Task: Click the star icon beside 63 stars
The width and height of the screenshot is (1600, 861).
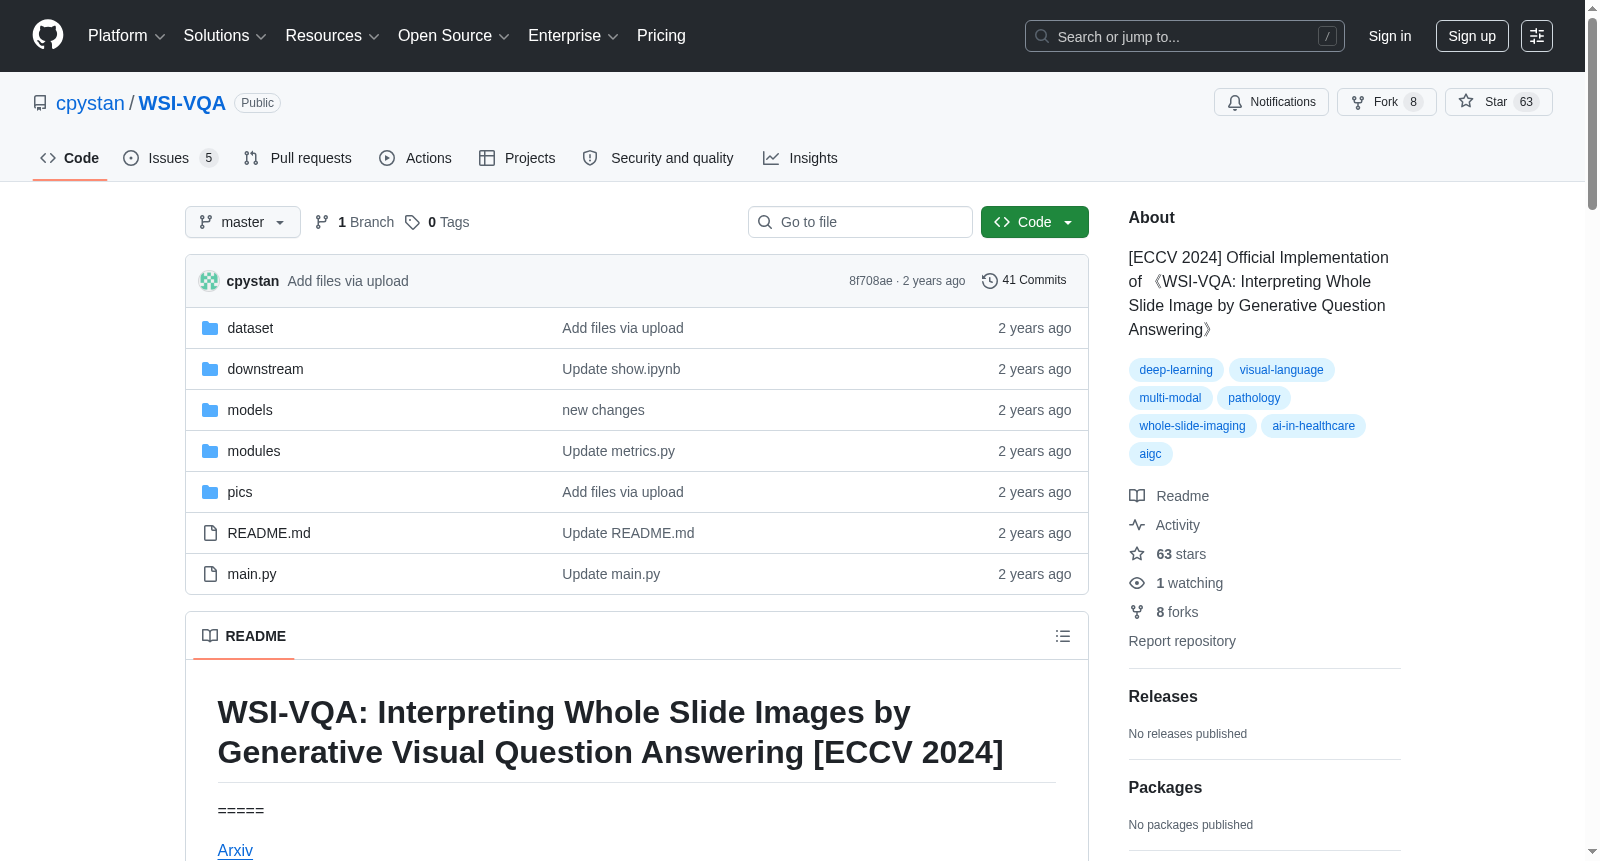Action: coord(1137,554)
